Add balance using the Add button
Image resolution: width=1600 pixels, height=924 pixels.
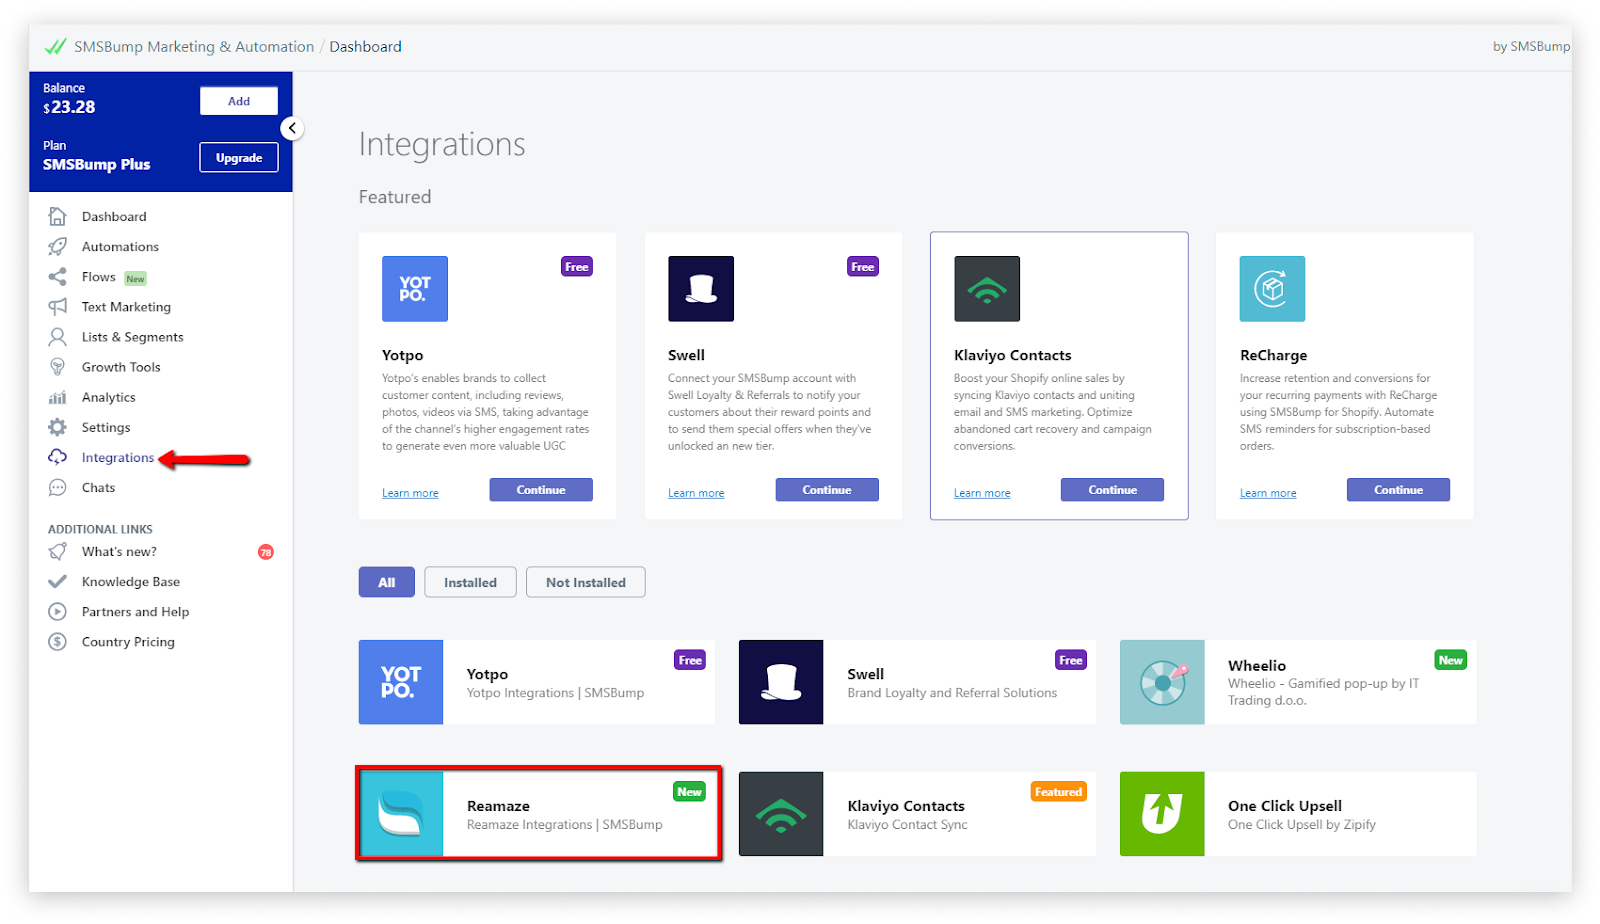tap(239, 101)
